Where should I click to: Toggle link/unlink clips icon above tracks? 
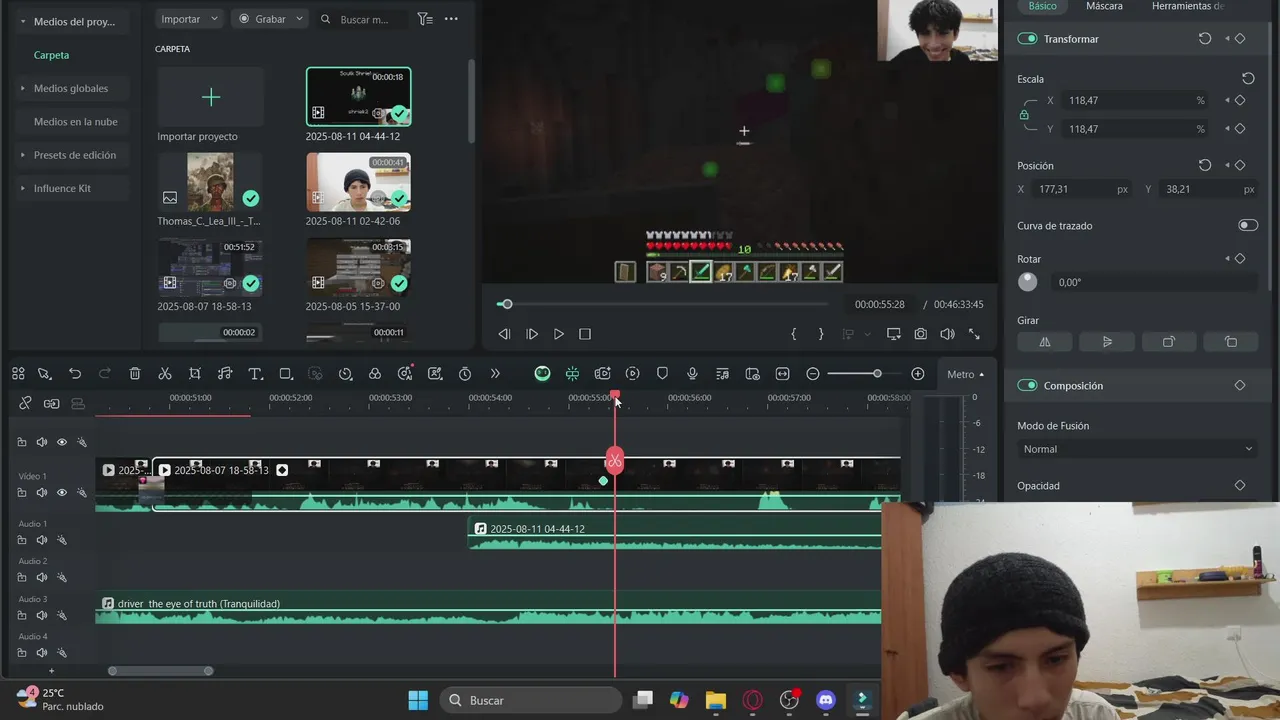pos(25,403)
